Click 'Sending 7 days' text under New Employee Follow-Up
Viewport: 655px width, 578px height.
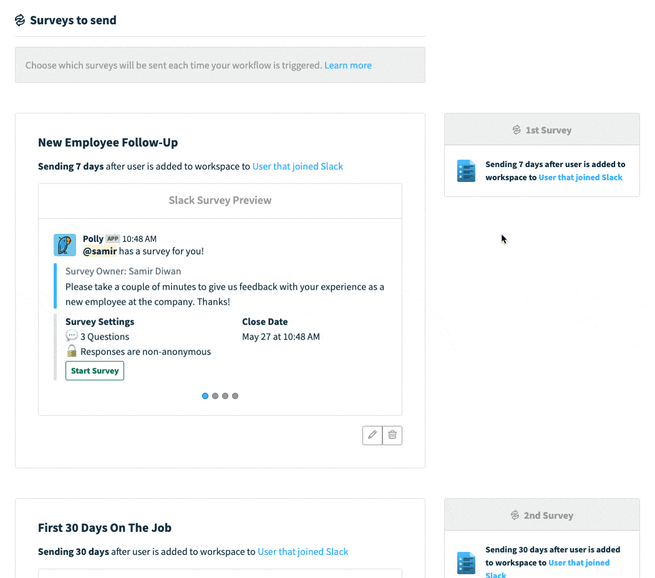pyautogui.click(x=71, y=166)
